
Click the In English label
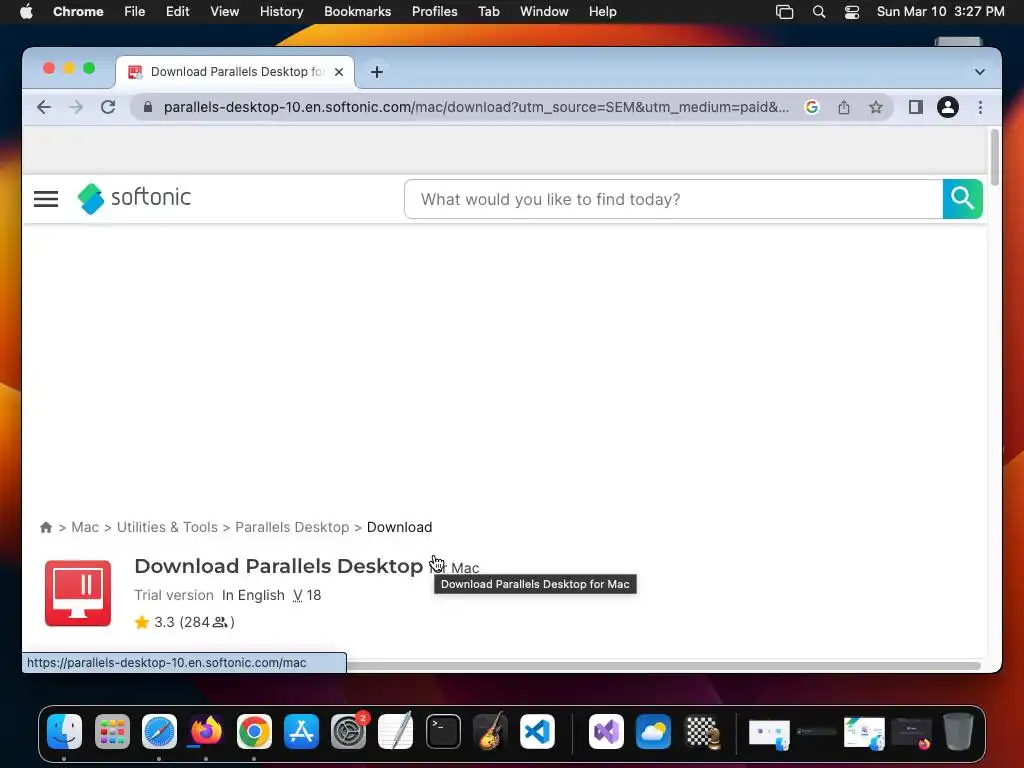click(x=253, y=595)
